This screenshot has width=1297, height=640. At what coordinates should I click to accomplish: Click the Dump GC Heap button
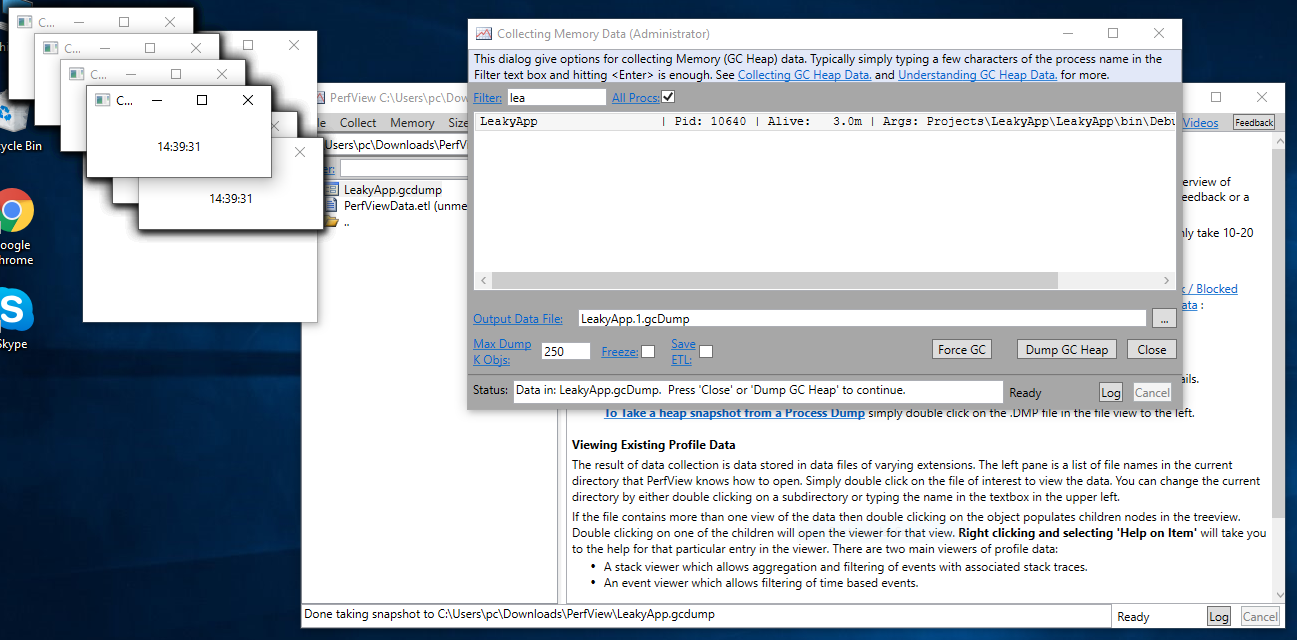1067,349
